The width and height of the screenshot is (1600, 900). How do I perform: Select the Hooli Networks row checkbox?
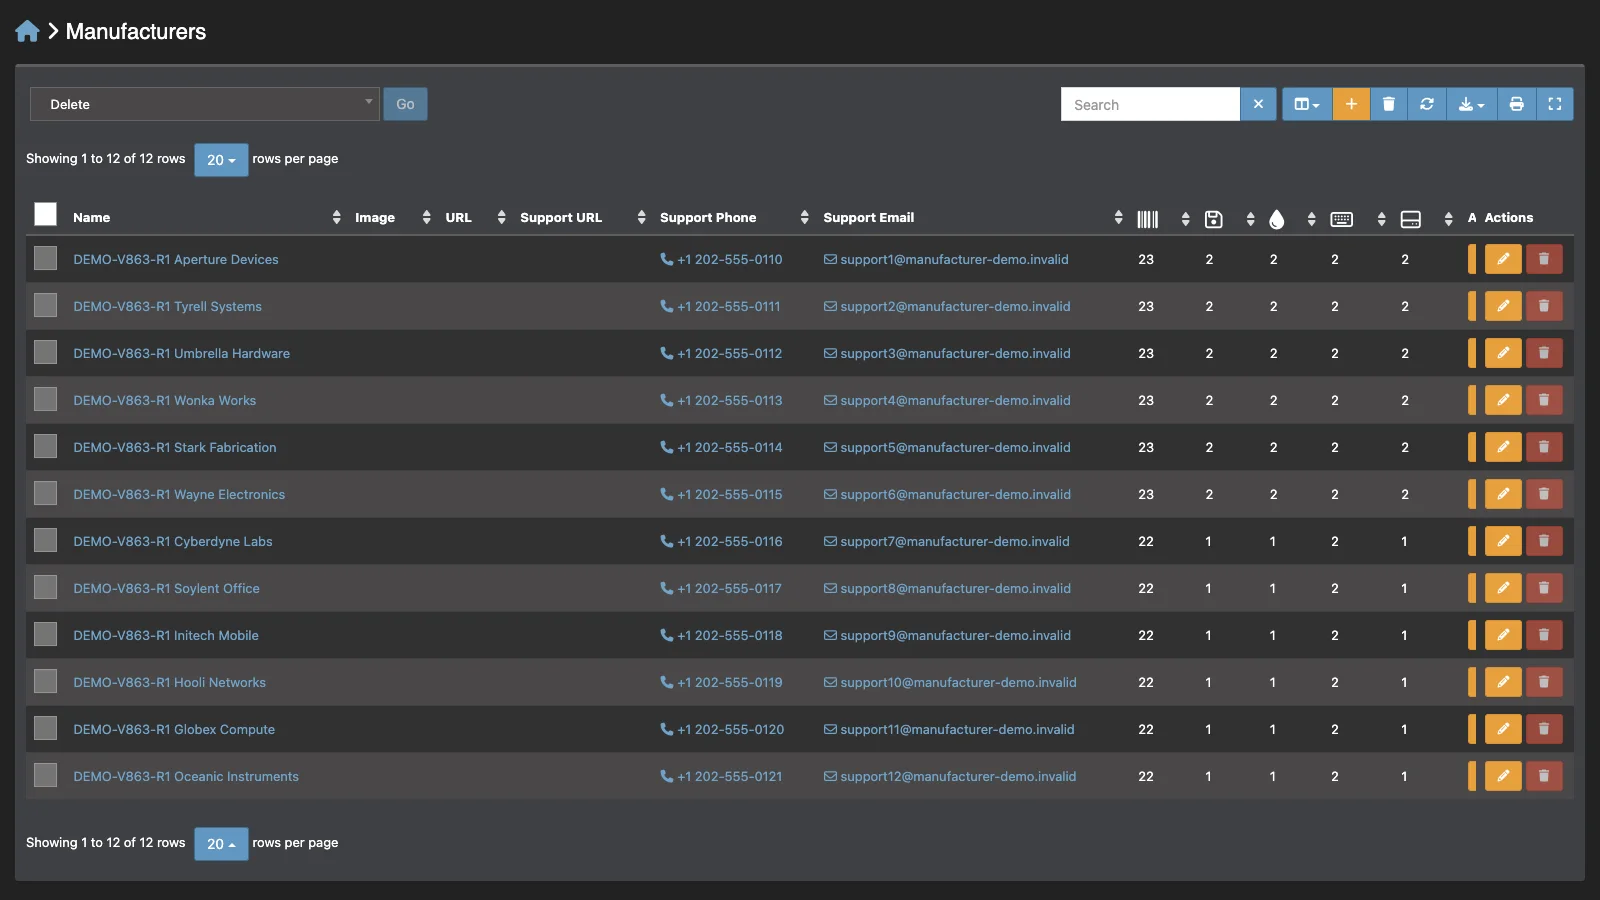coord(45,681)
